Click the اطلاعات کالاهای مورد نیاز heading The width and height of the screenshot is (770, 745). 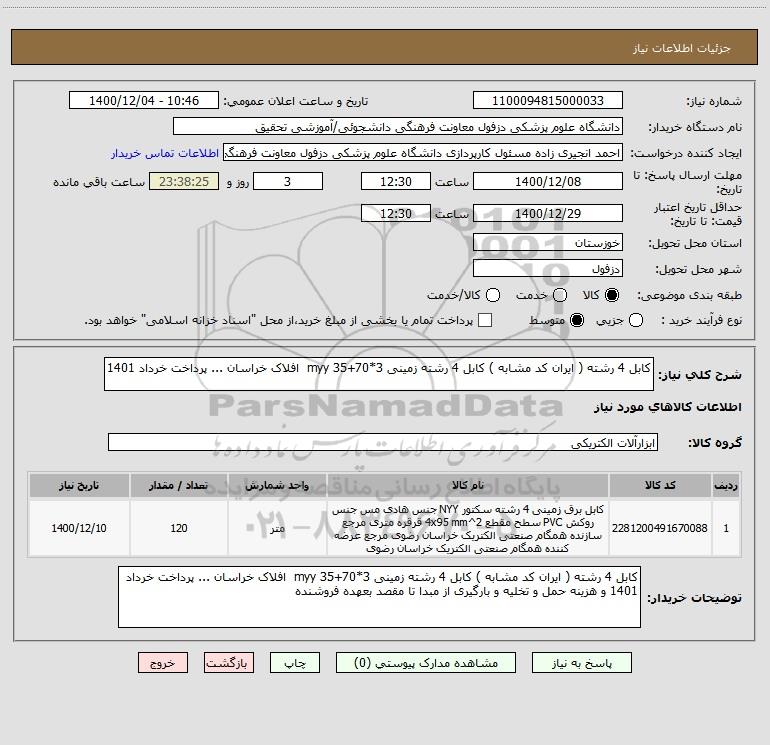tap(667, 407)
